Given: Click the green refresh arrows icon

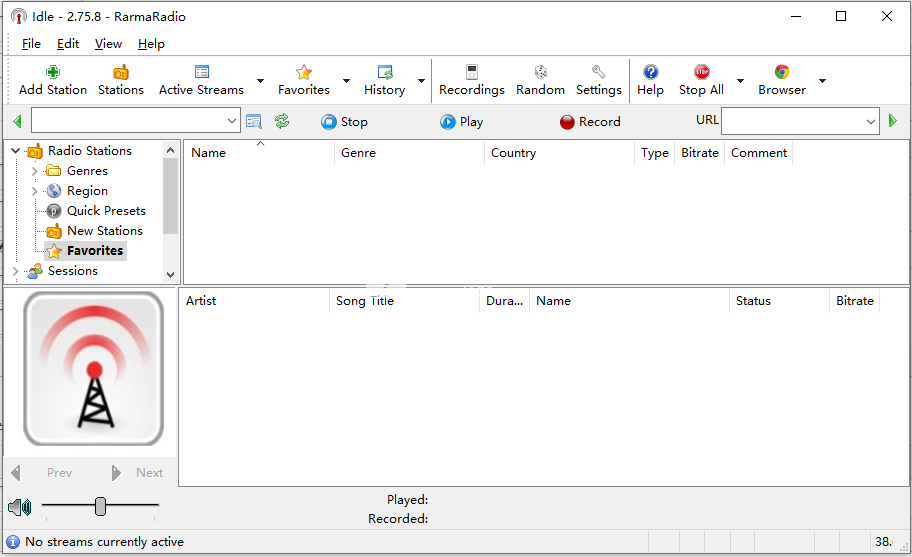Looking at the screenshot, I should (282, 122).
